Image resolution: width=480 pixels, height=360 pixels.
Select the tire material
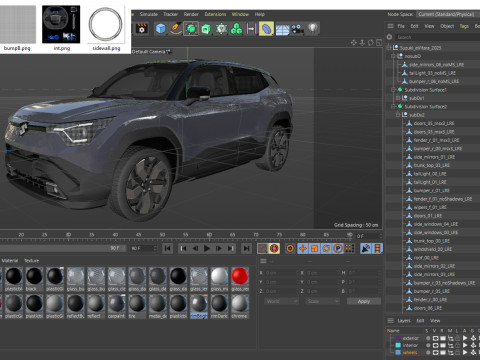(137, 306)
